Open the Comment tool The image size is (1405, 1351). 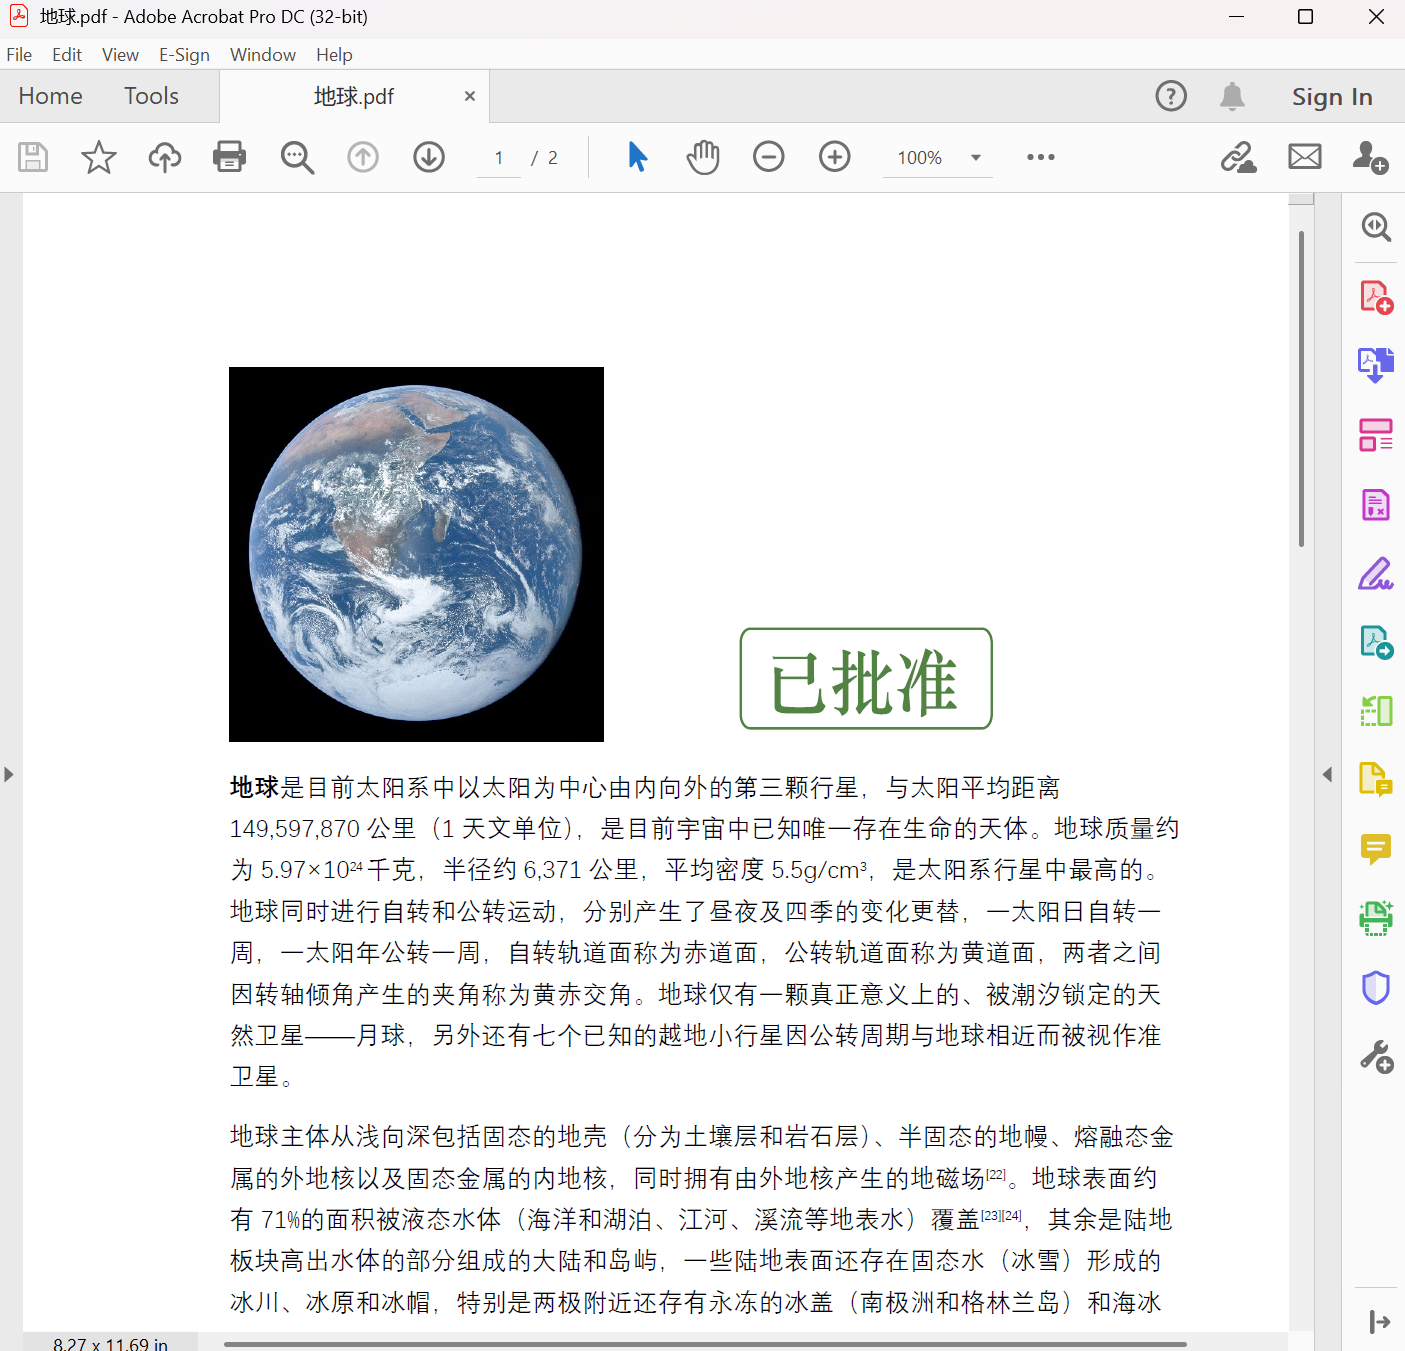coord(1377,849)
